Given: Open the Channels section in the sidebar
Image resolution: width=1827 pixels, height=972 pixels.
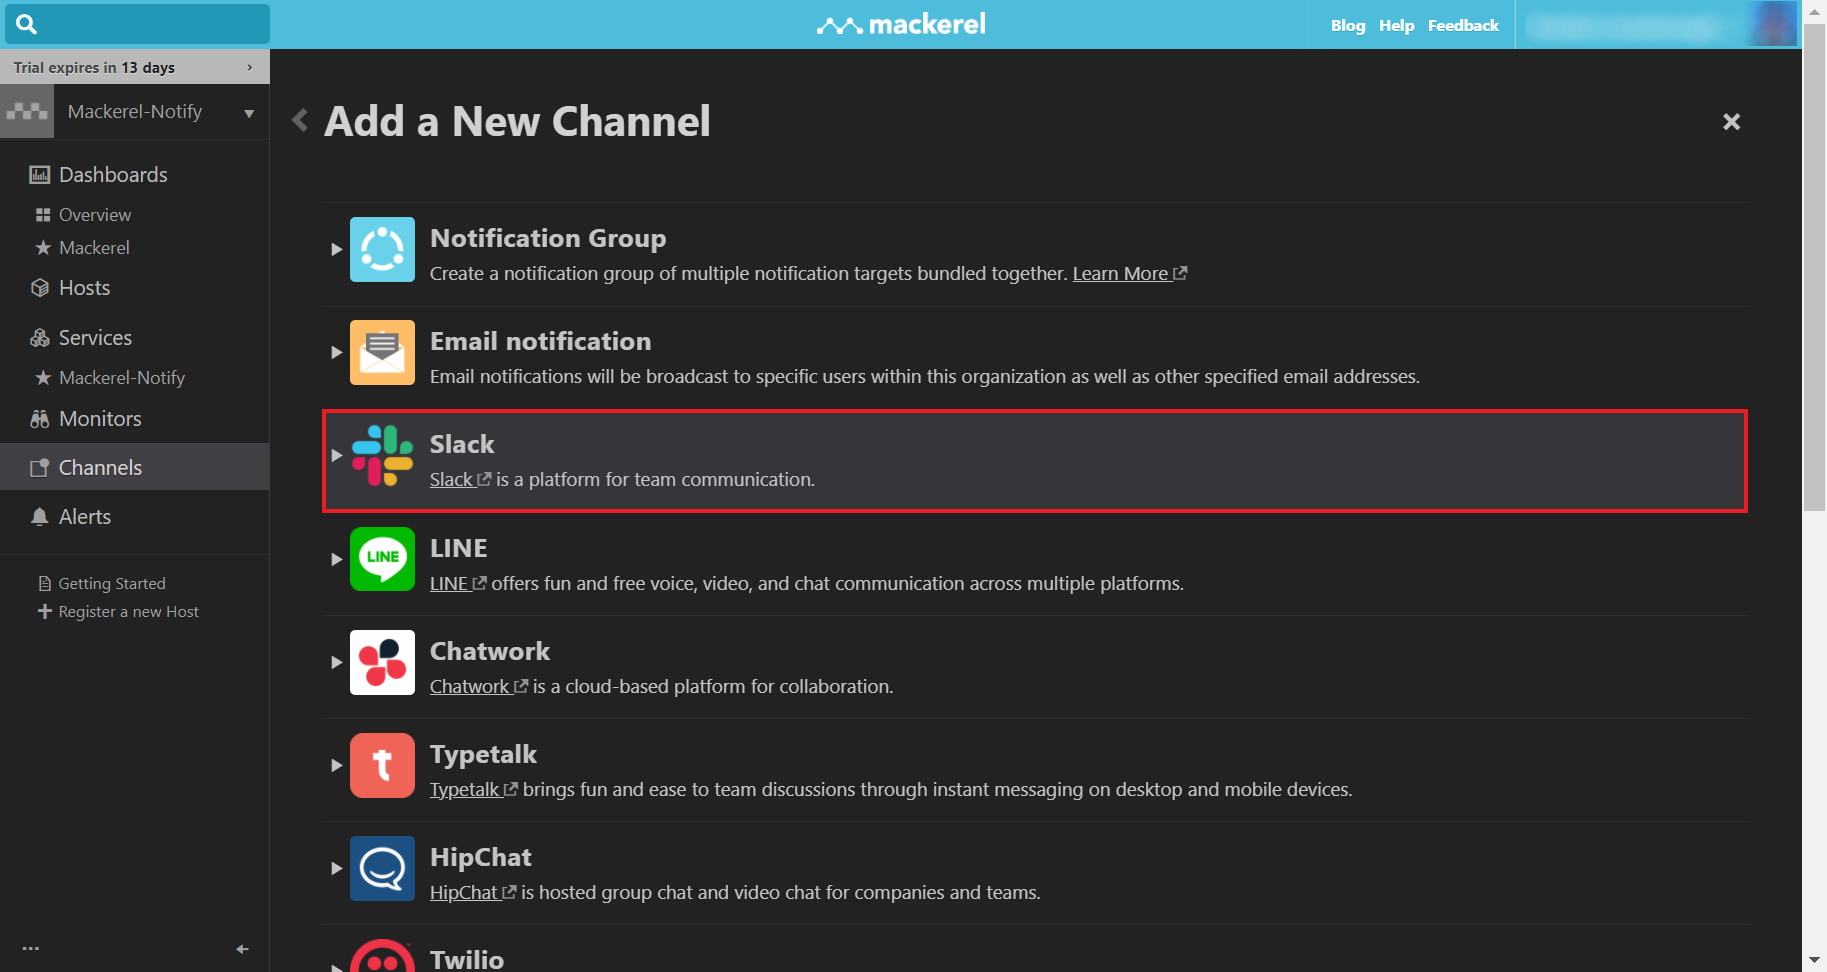Looking at the screenshot, I should coord(100,467).
